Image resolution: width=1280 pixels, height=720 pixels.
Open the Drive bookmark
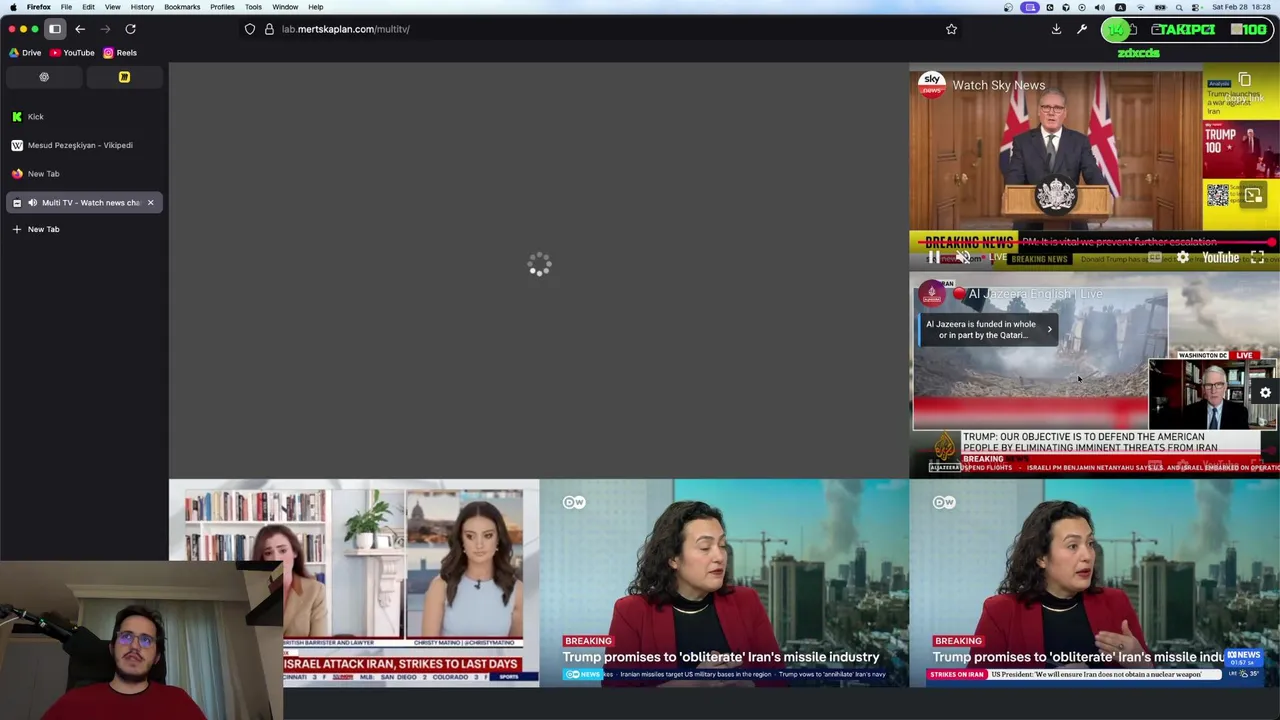(26, 53)
